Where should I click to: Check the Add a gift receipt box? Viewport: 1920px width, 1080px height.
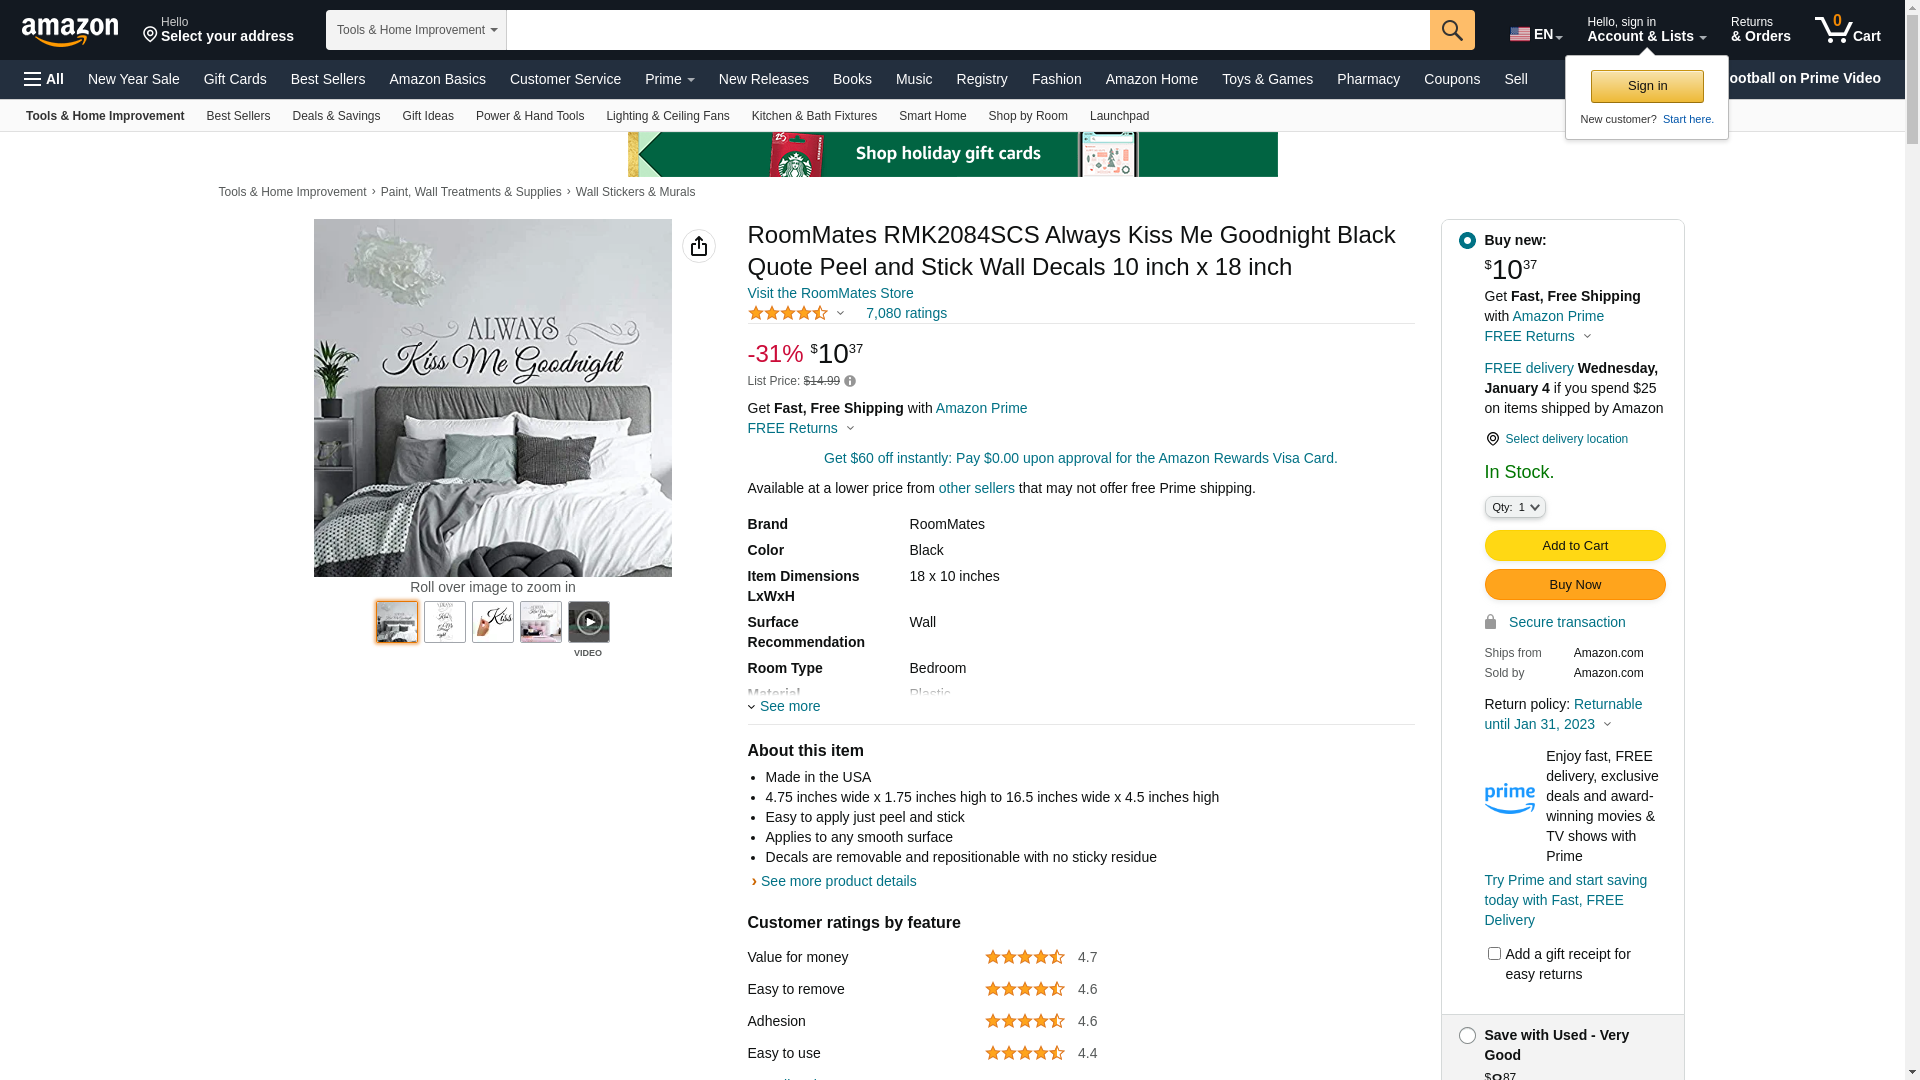click(x=1494, y=954)
